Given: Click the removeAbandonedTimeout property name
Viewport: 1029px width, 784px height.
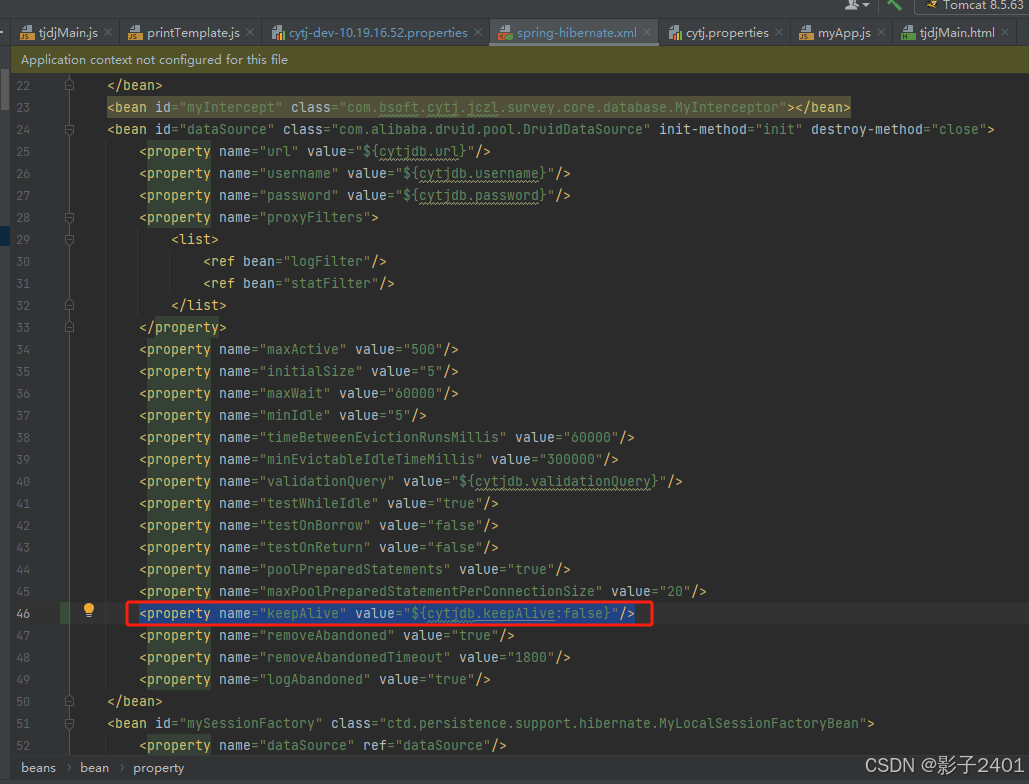Looking at the screenshot, I should (354, 657).
